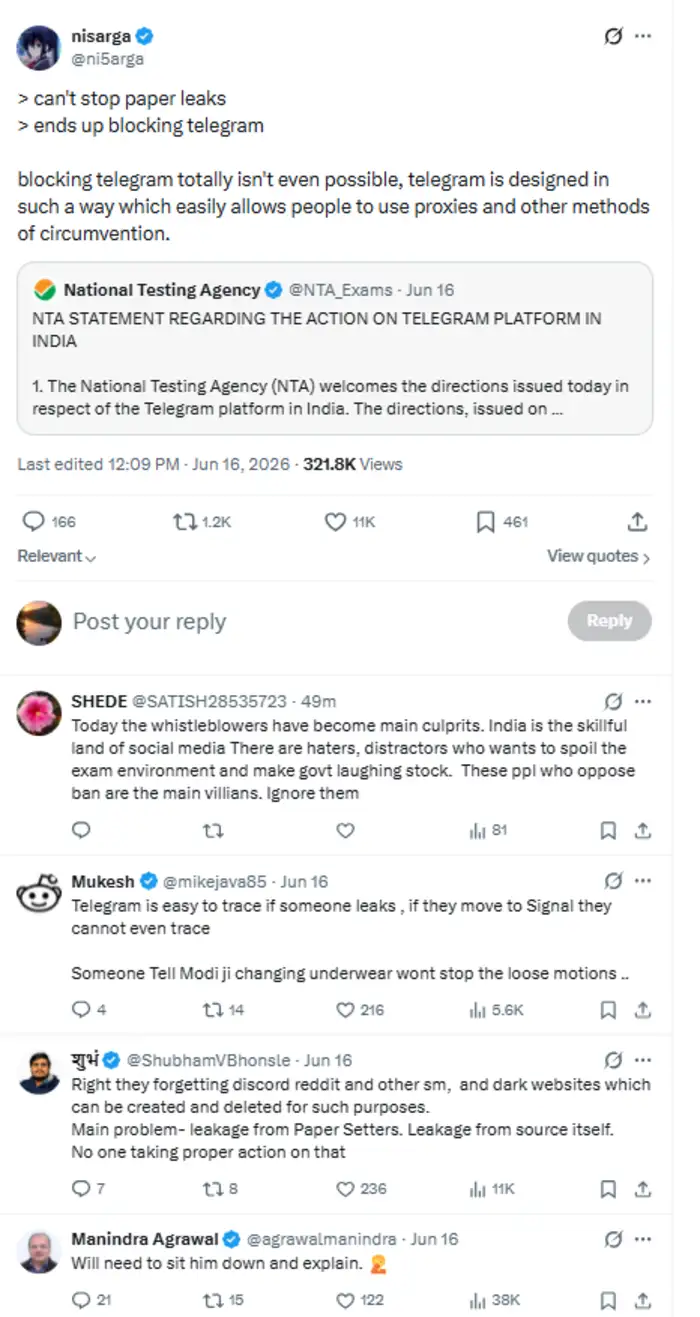The width and height of the screenshot is (700, 1317).
Task: Share the main post via share icon
Action: click(637, 521)
